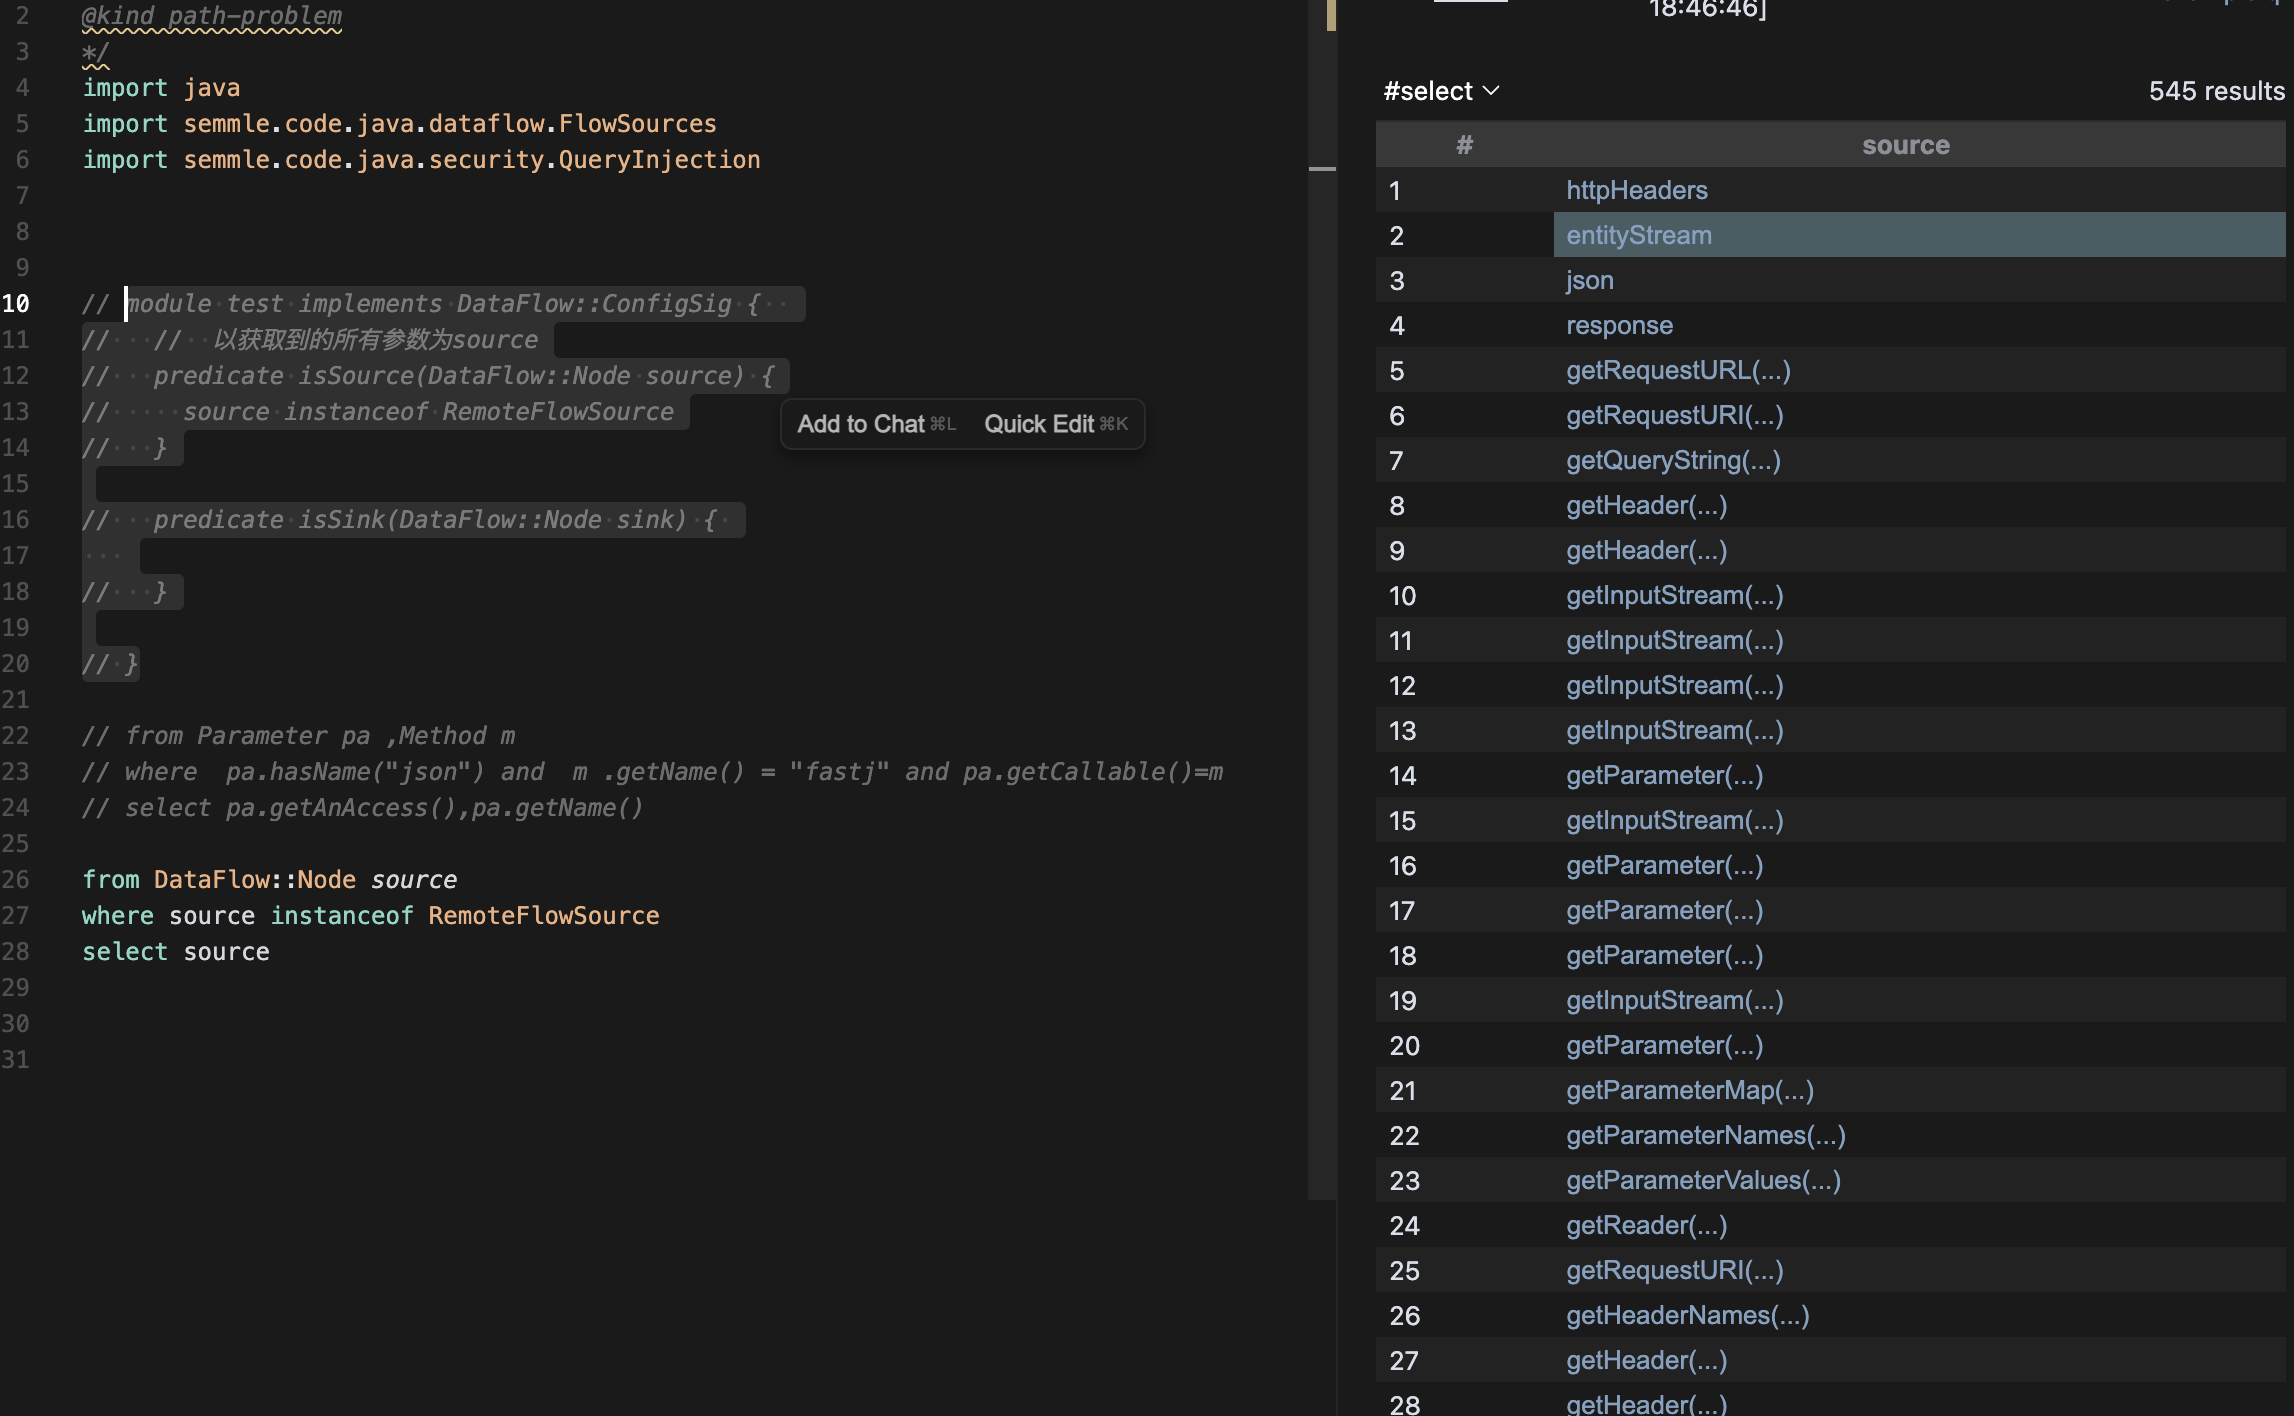Open getRequestURI(...) link in row 6
The image size is (2294, 1416).
tap(1675, 415)
